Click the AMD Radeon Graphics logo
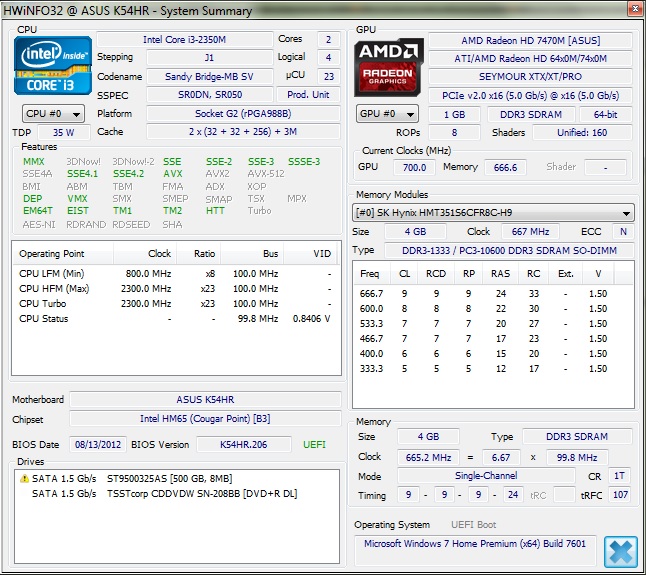The width and height of the screenshot is (646, 575). point(389,67)
